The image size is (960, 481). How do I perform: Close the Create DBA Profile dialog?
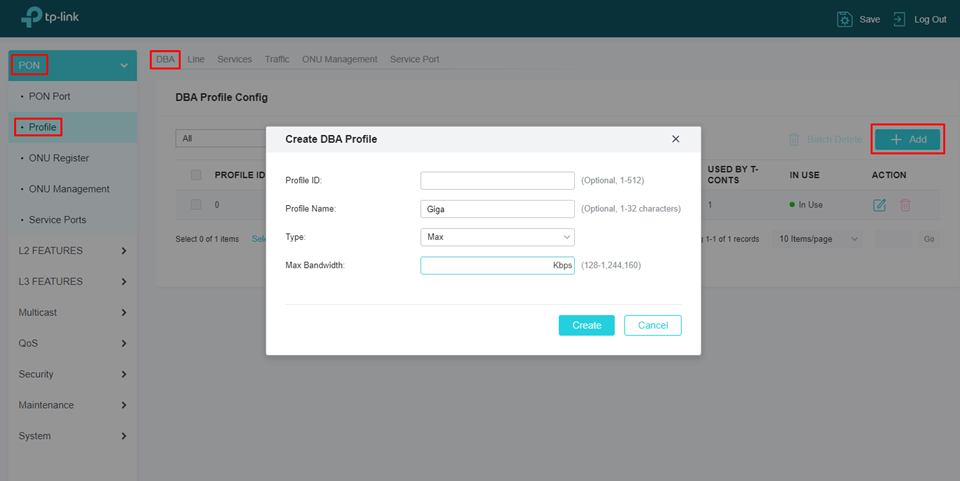[x=675, y=139]
